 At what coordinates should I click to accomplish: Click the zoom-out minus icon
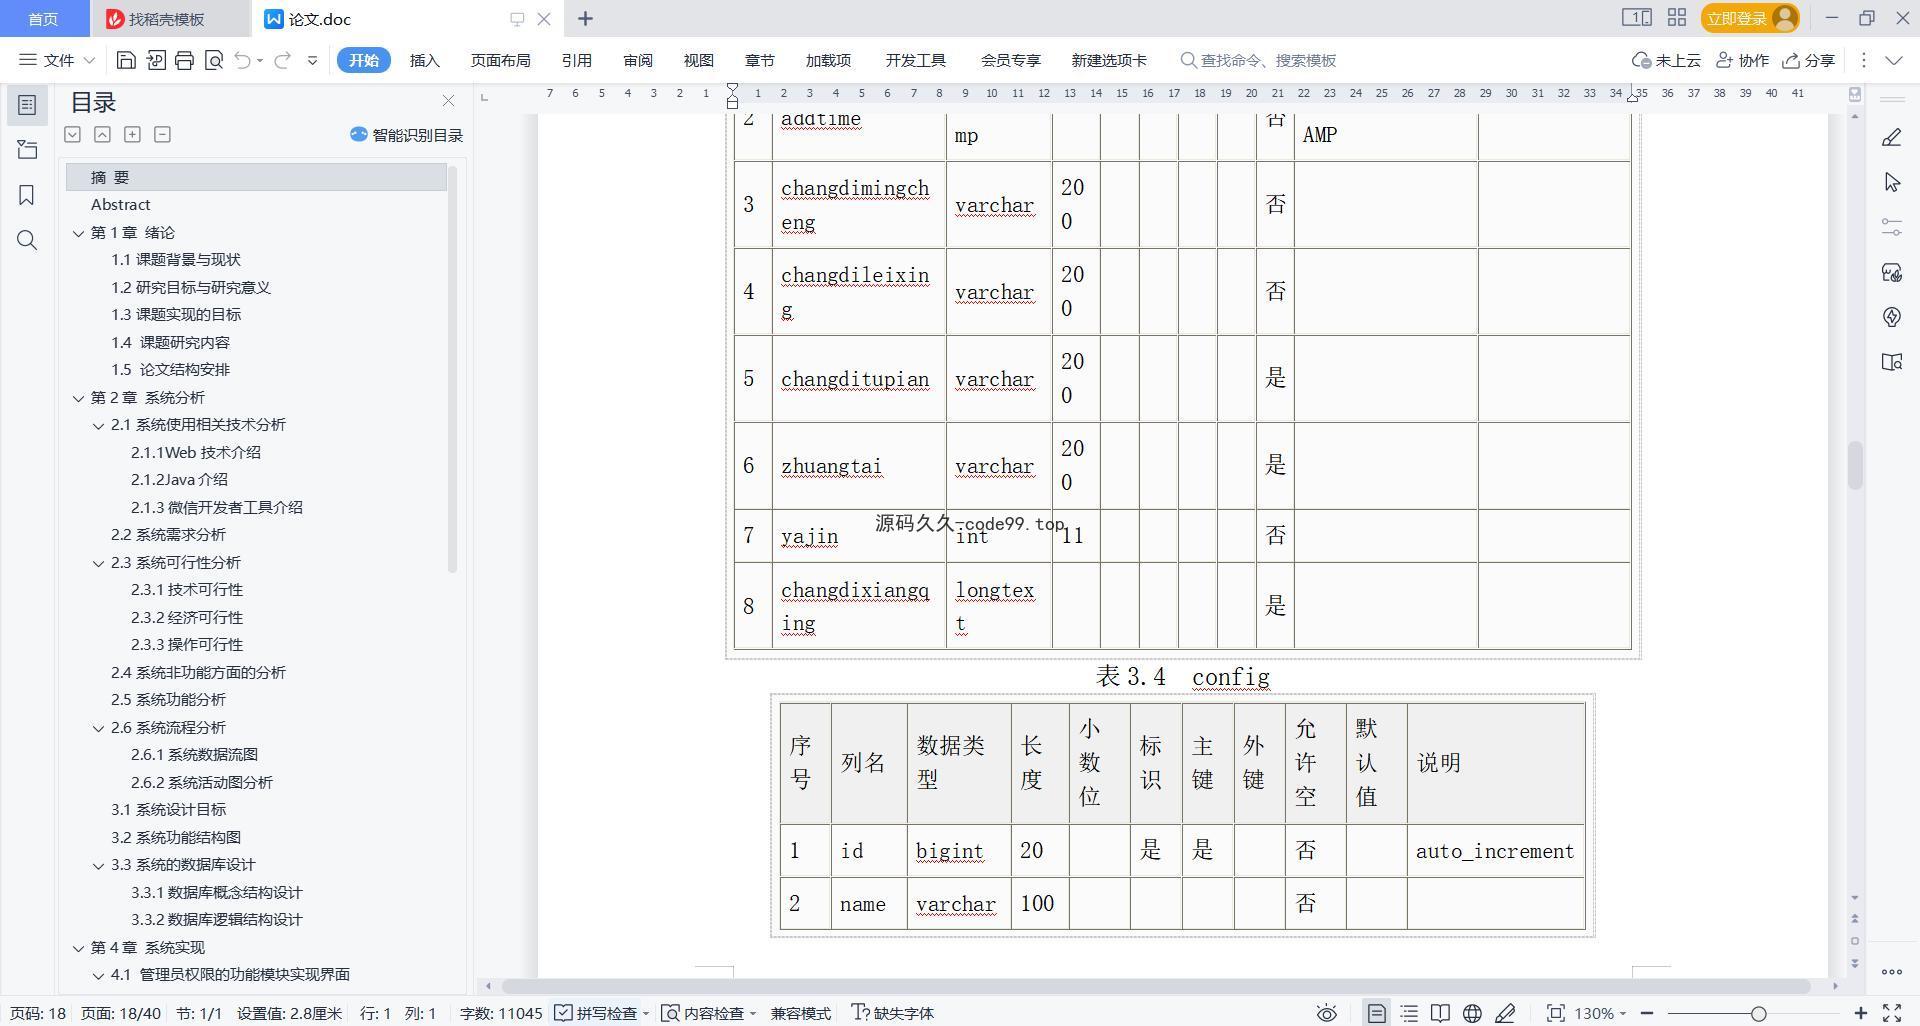1647,1013
